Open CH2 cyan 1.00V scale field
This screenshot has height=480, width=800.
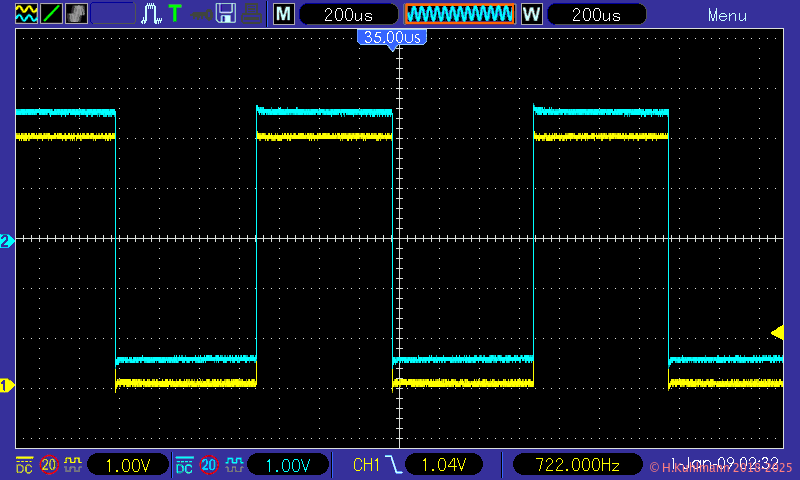[x=287, y=464]
